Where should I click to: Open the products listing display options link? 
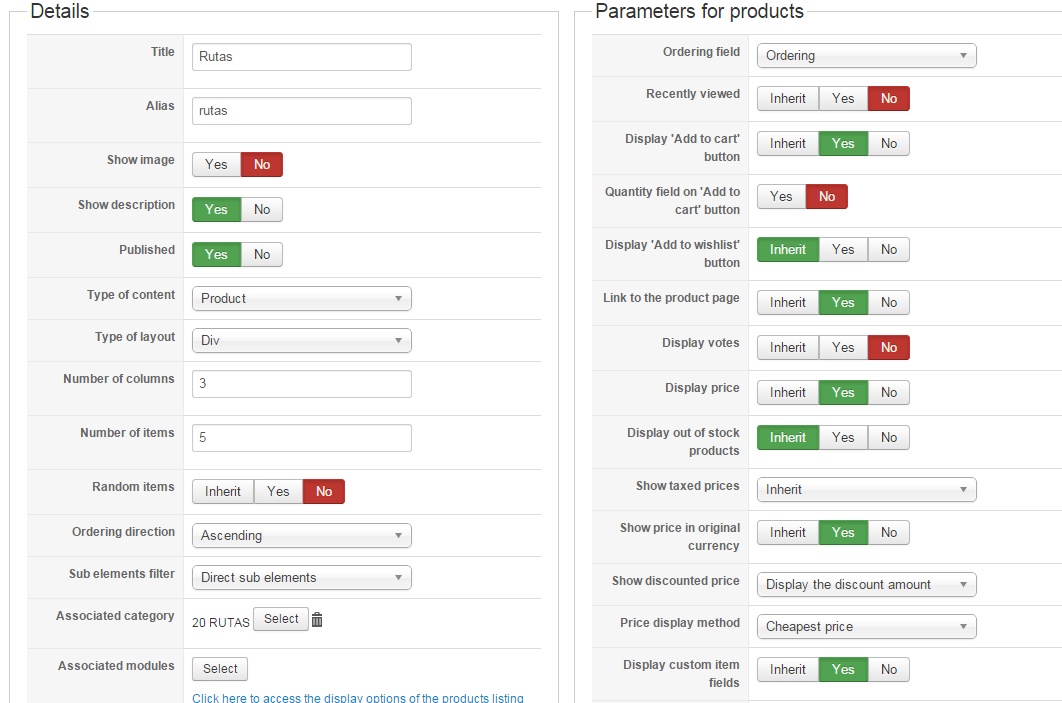(358, 698)
